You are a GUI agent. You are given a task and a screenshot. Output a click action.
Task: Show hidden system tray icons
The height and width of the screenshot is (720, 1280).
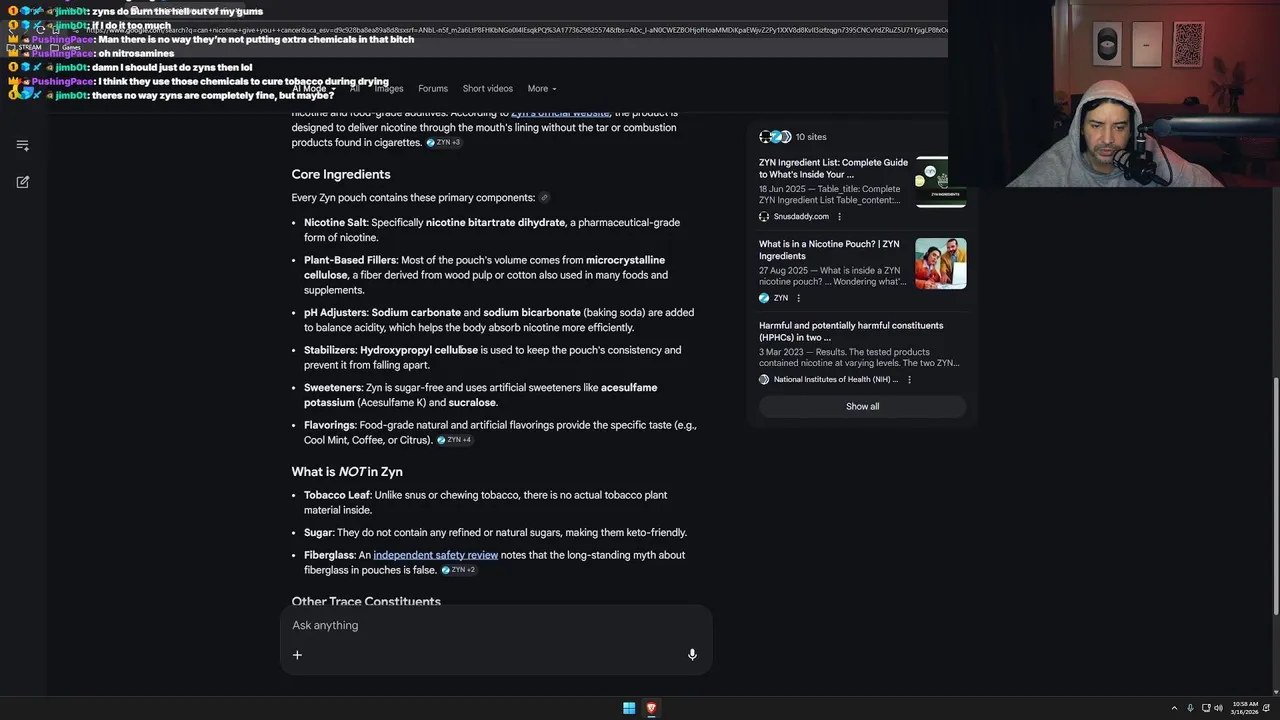tap(1176, 708)
